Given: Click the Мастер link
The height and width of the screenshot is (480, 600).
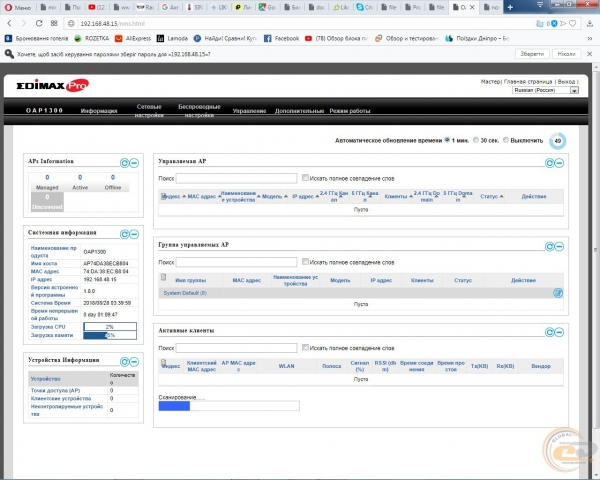Looking at the screenshot, I should (490, 82).
